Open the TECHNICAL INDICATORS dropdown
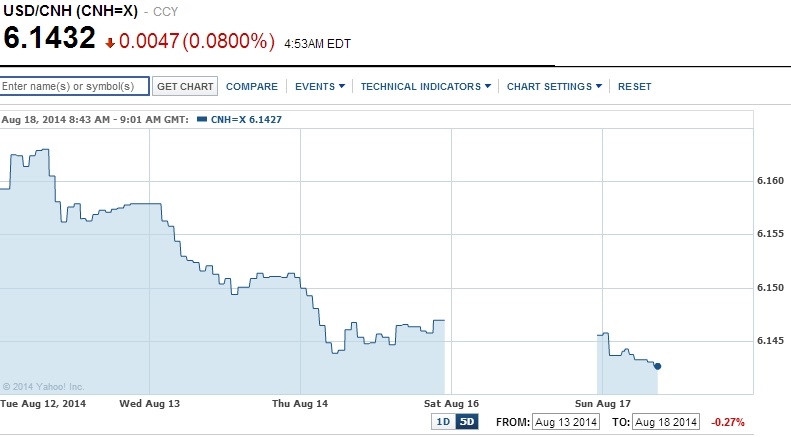The height and width of the screenshot is (437, 791). tap(425, 87)
